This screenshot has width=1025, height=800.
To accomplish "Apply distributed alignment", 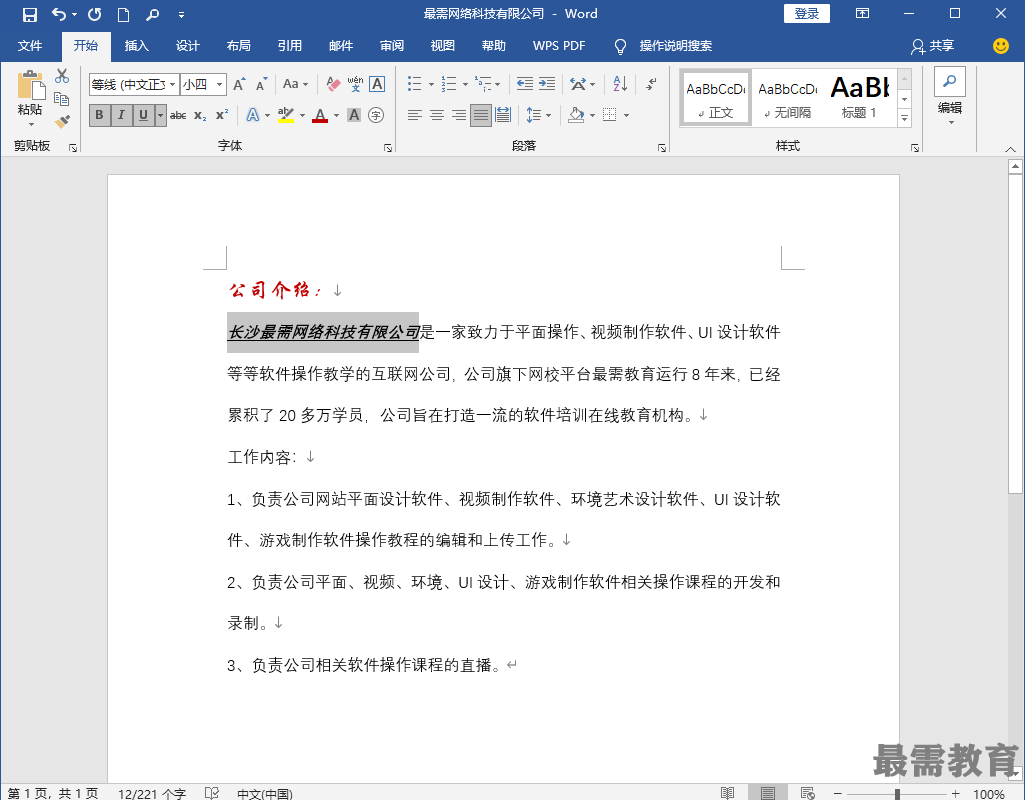I will (503, 116).
